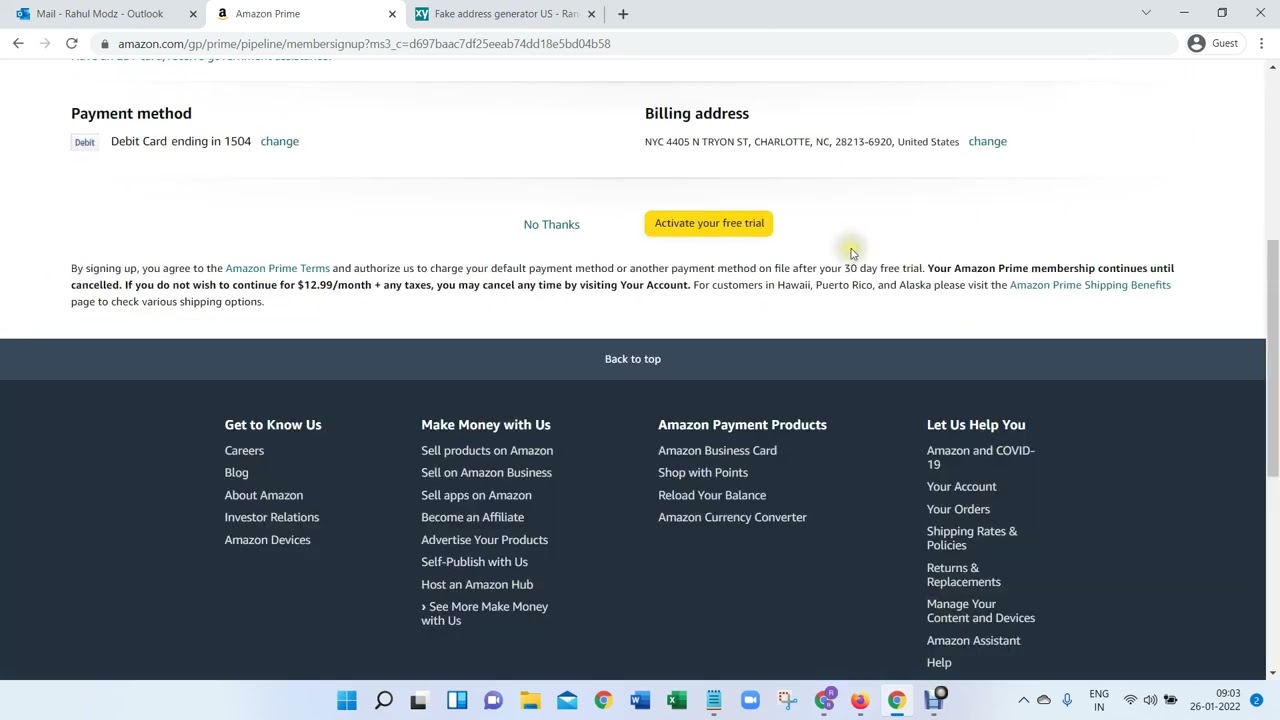Open Shipping Rates & Policies link
Image resolution: width=1280 pixels, height=720 pixels.
coord(971,538)
